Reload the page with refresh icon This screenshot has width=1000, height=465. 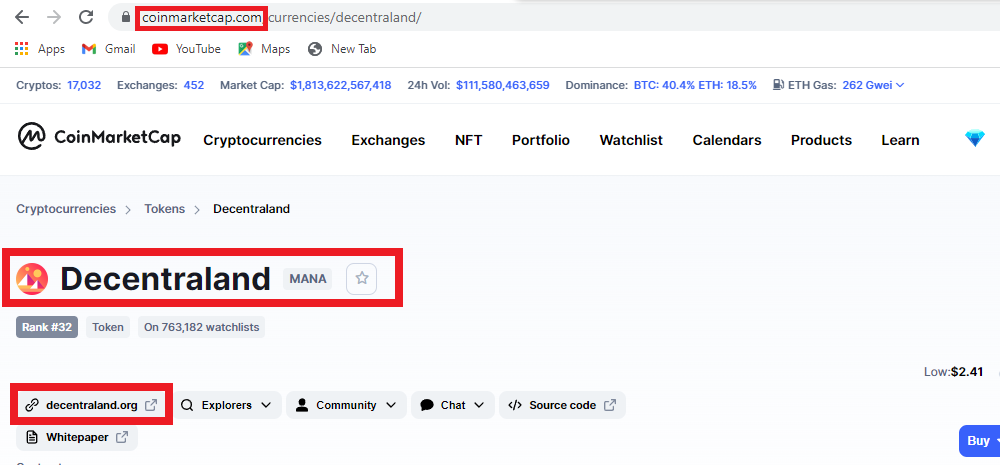point(86,17)
